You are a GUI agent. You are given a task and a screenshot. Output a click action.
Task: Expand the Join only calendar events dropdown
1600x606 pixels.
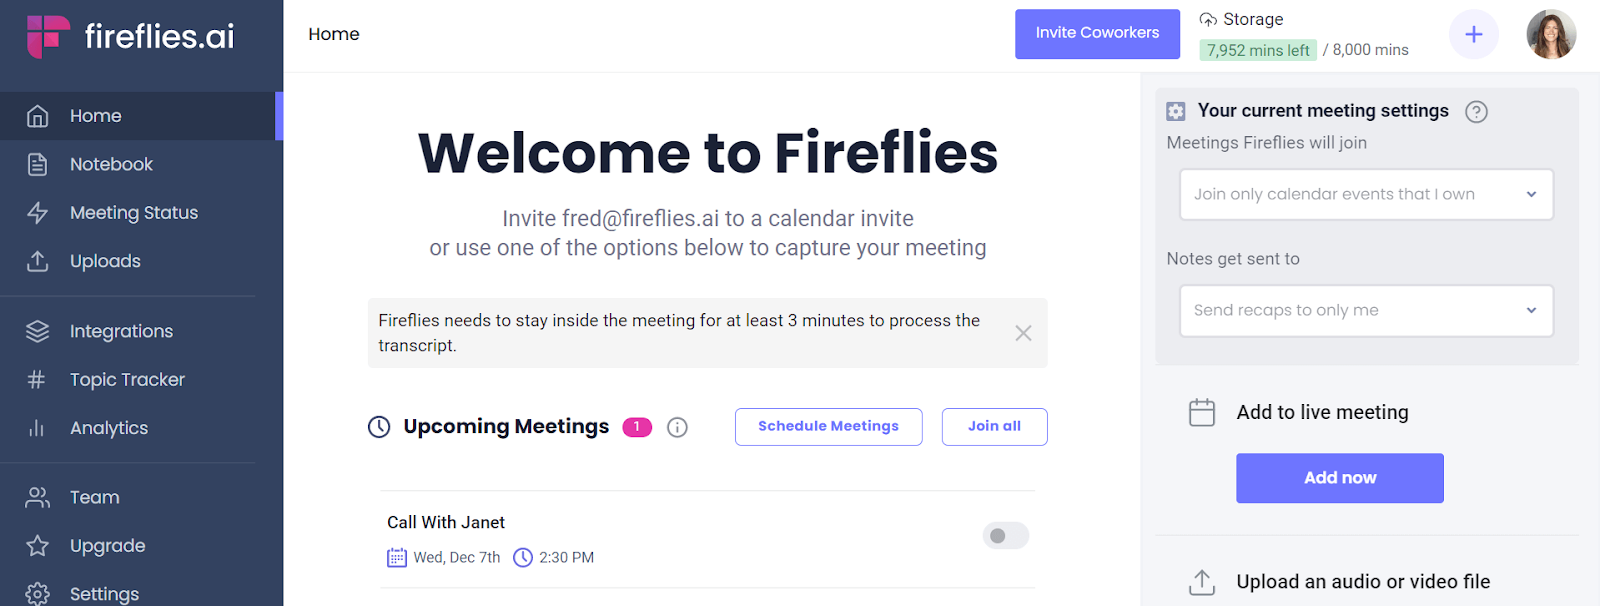pyautogui.click(x=1366, y=194)
